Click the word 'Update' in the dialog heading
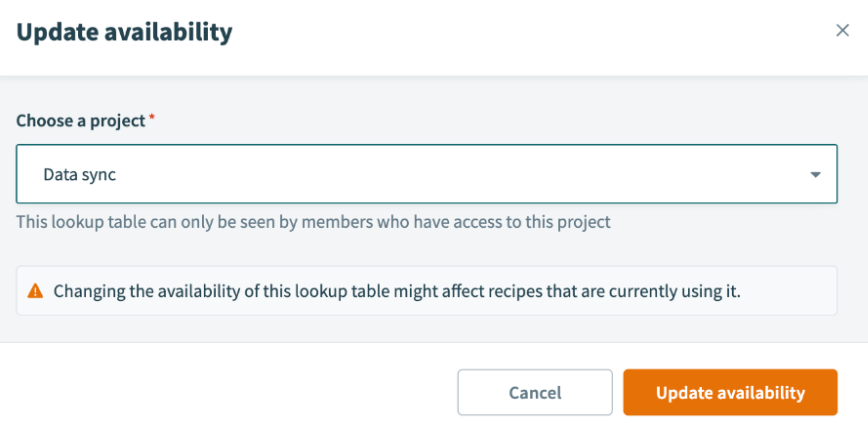The width and height of the screenshot is (868, 423). [54, 32]
